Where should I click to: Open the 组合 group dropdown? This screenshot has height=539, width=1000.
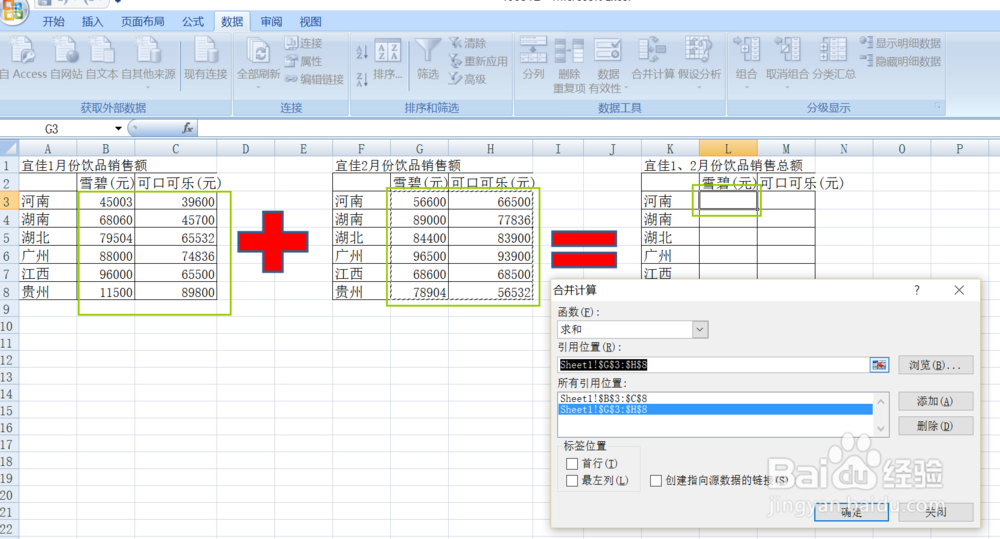pos(746,61)
